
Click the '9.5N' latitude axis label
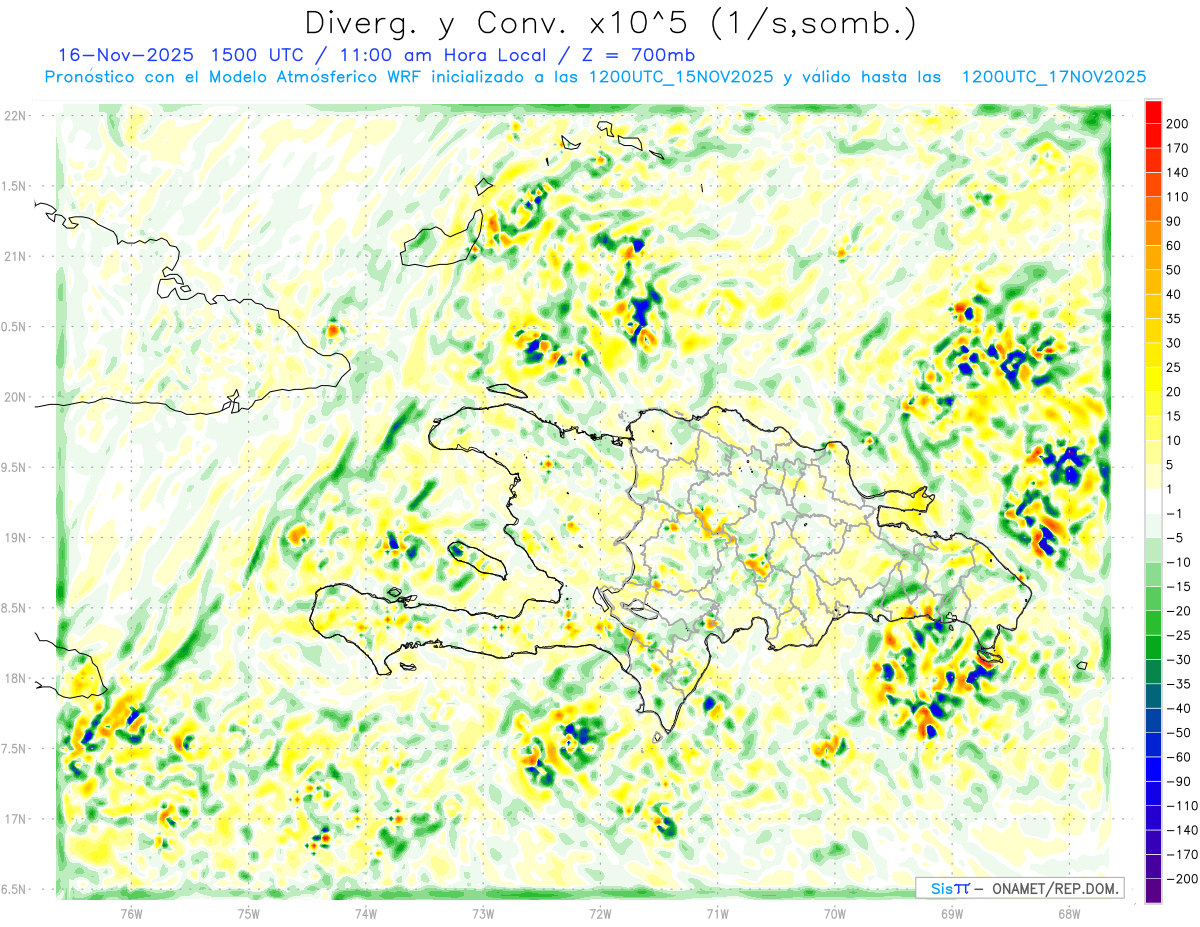(x=15, y=468)
